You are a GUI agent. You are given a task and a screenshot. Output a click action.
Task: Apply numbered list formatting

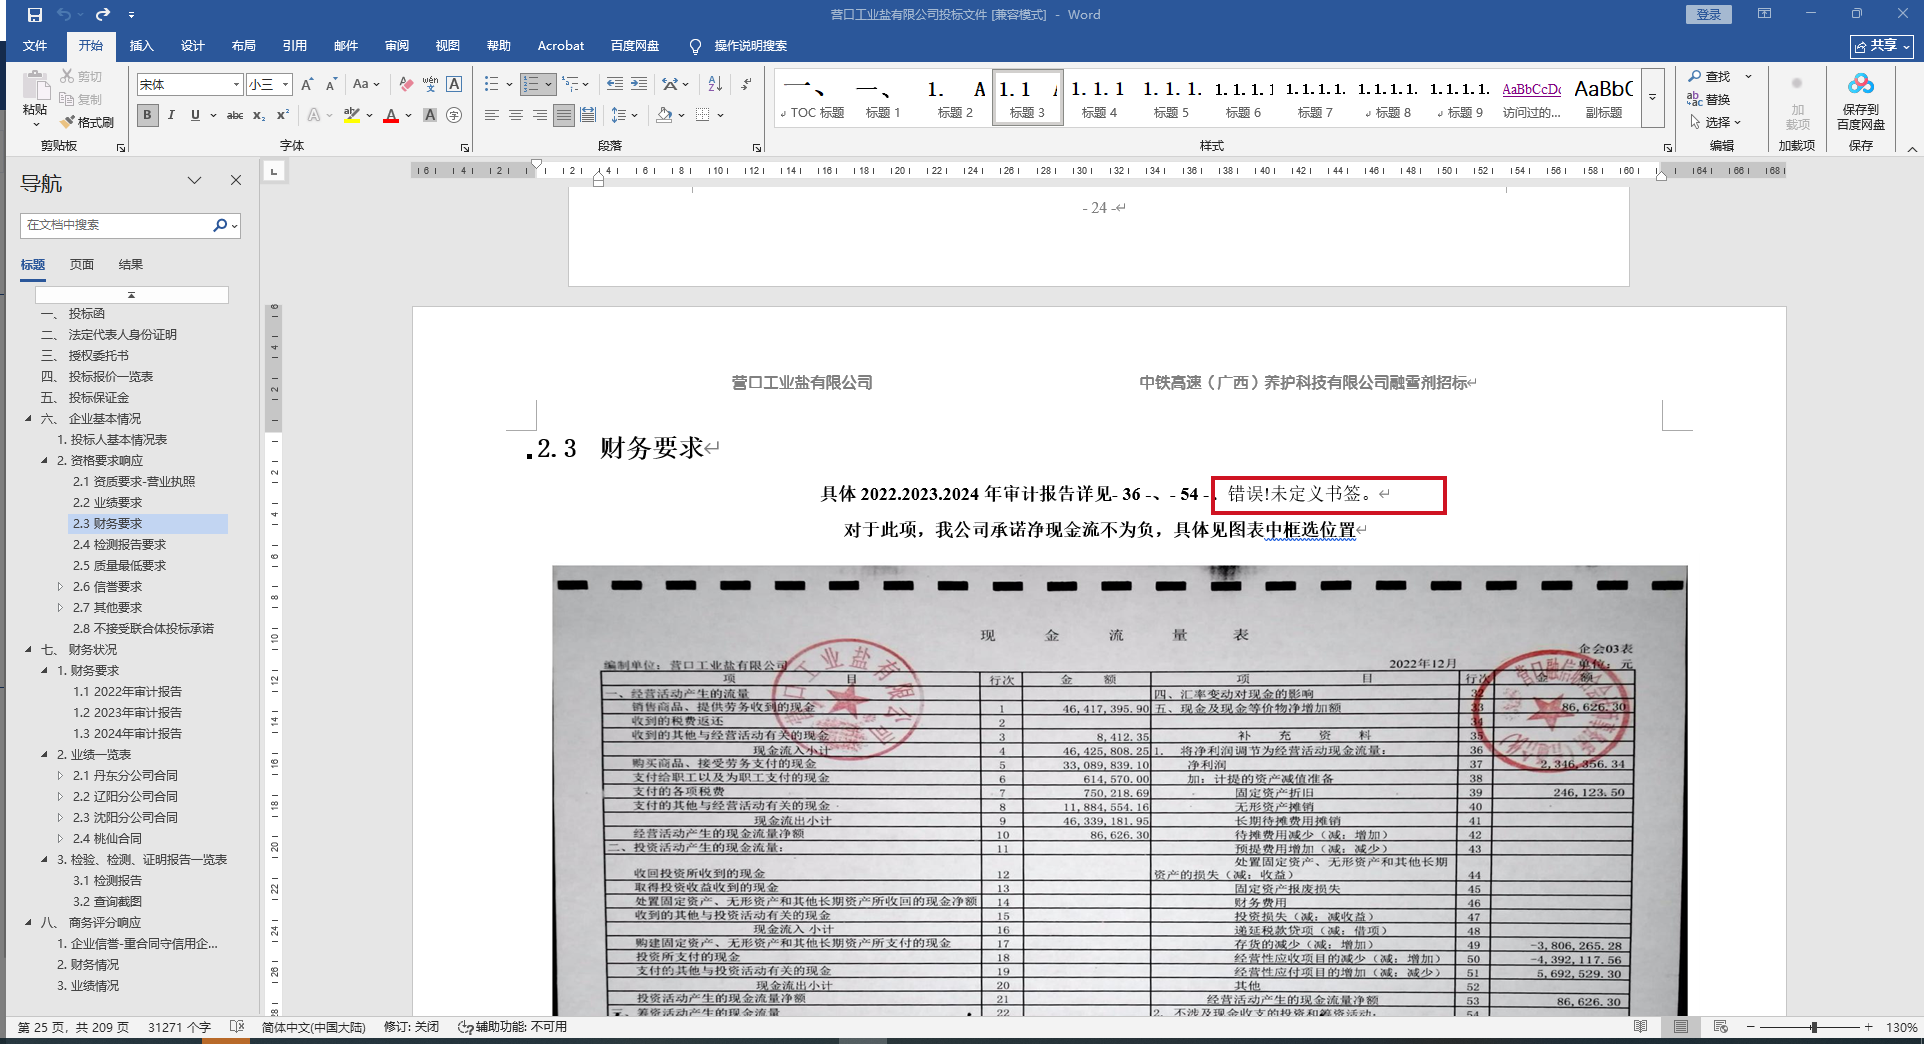[531, 85]
